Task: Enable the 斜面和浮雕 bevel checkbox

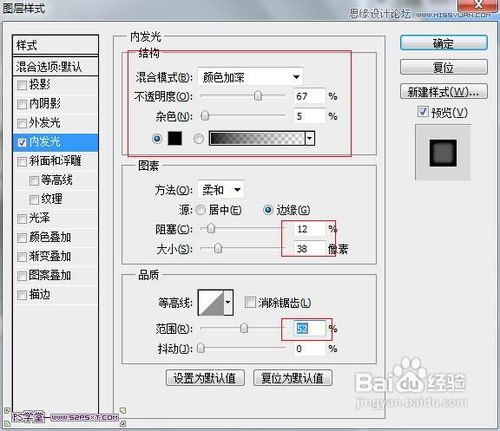Action: click(22, 162)
